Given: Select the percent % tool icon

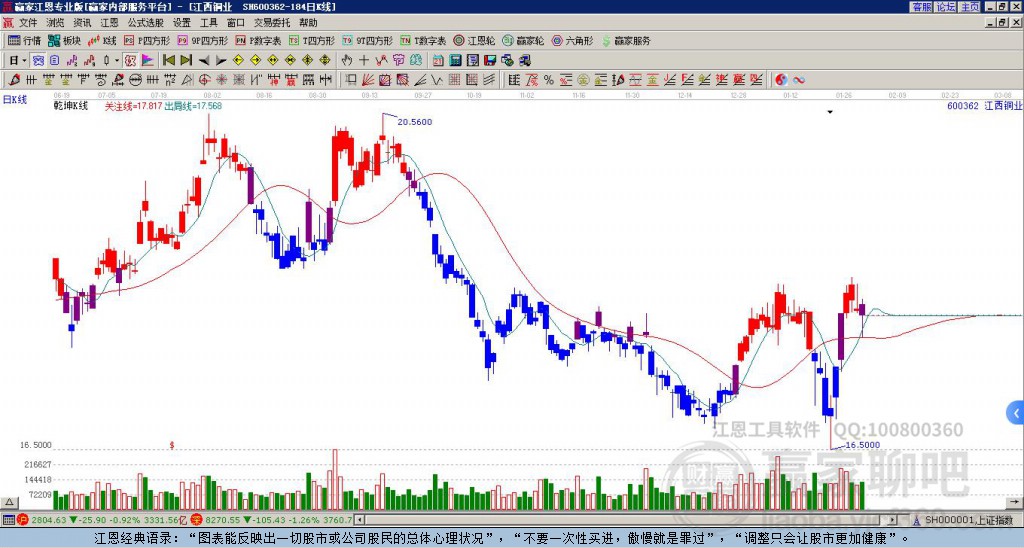Looking at the screenshot, I should pos(549,80).
